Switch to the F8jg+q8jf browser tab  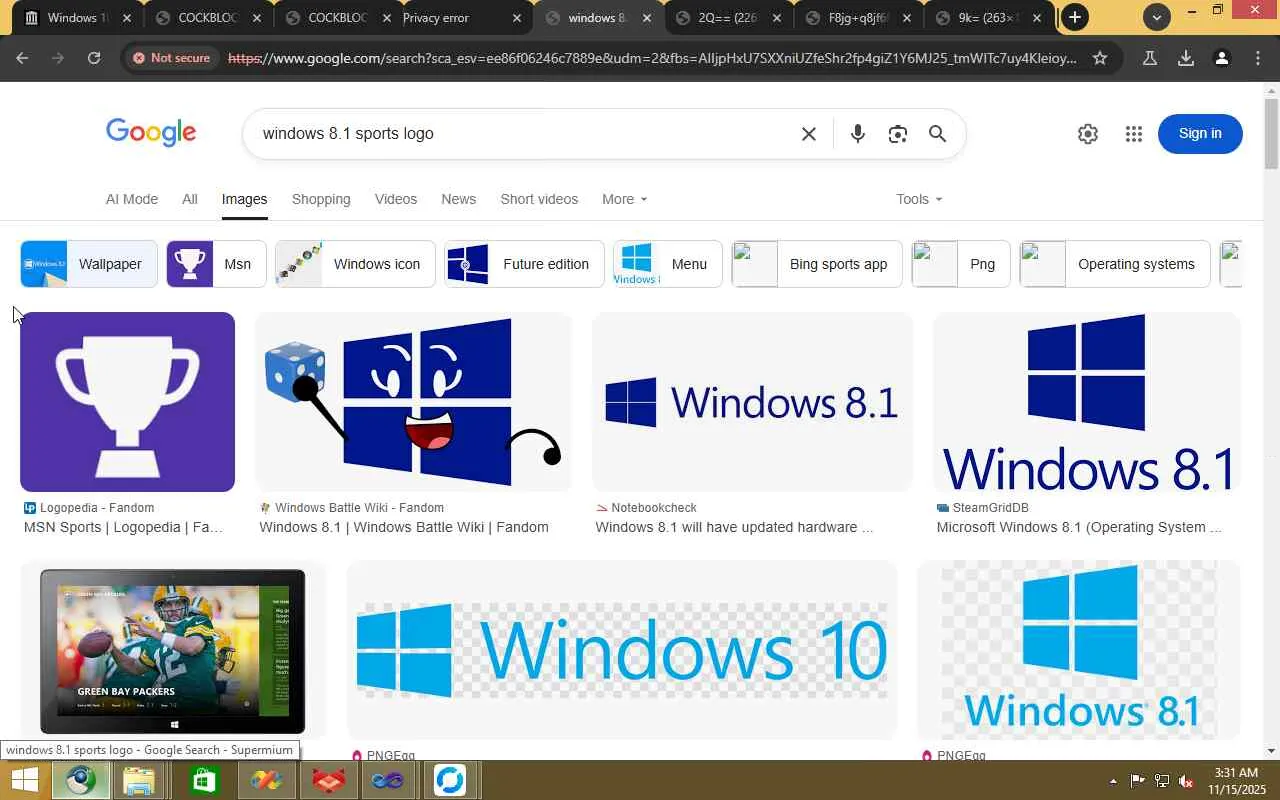pyautogui.click(x=857, y=18)
